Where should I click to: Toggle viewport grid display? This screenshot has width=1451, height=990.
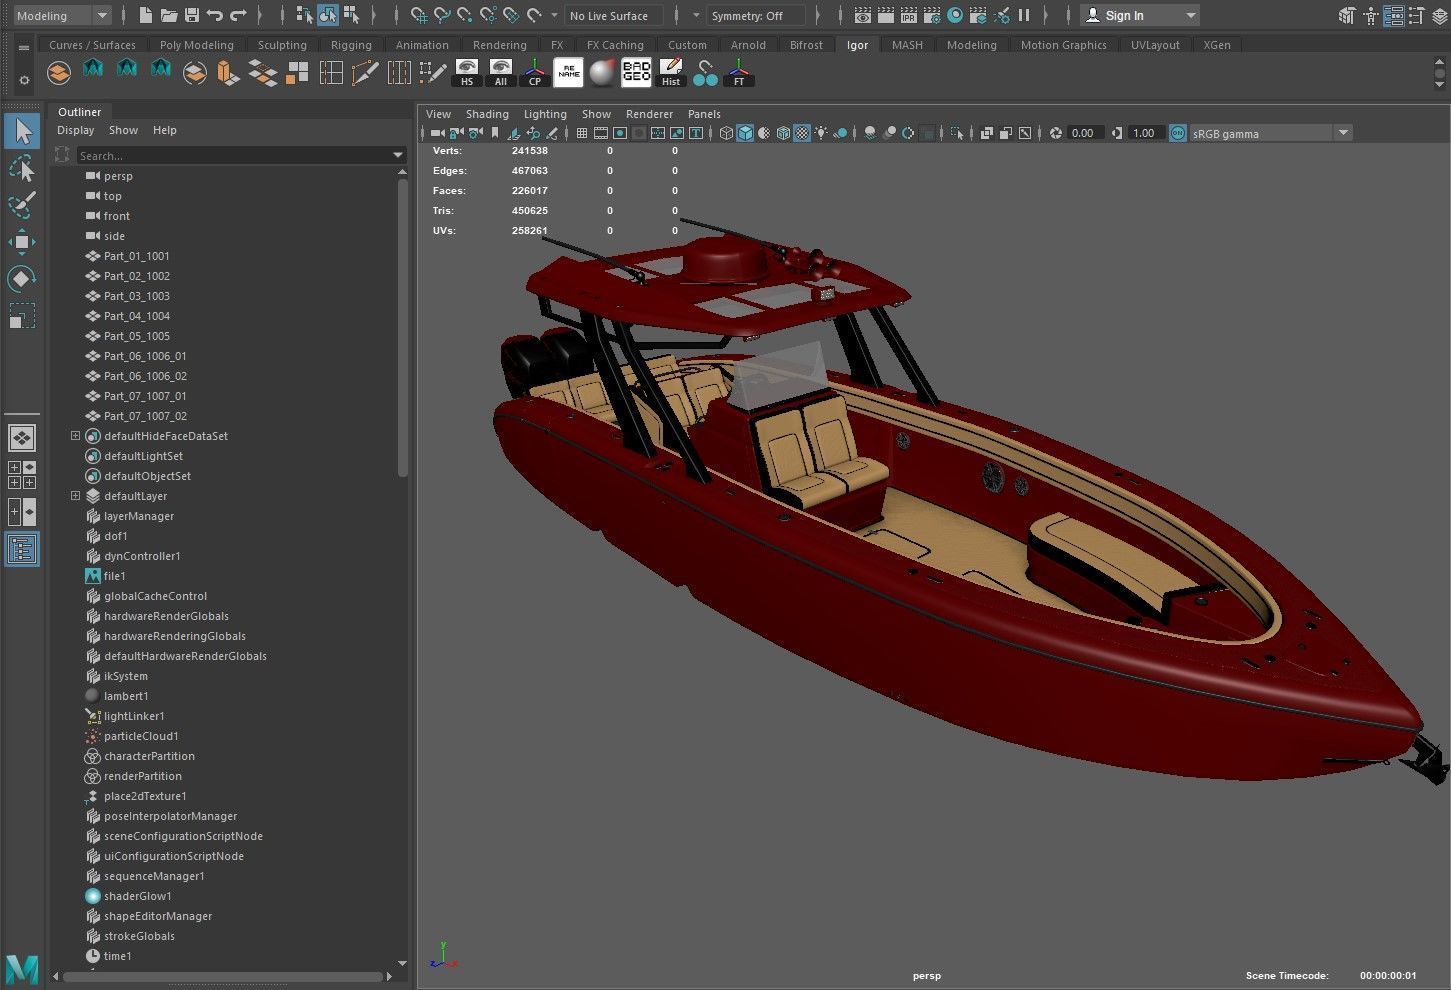[x=582, y=133]
